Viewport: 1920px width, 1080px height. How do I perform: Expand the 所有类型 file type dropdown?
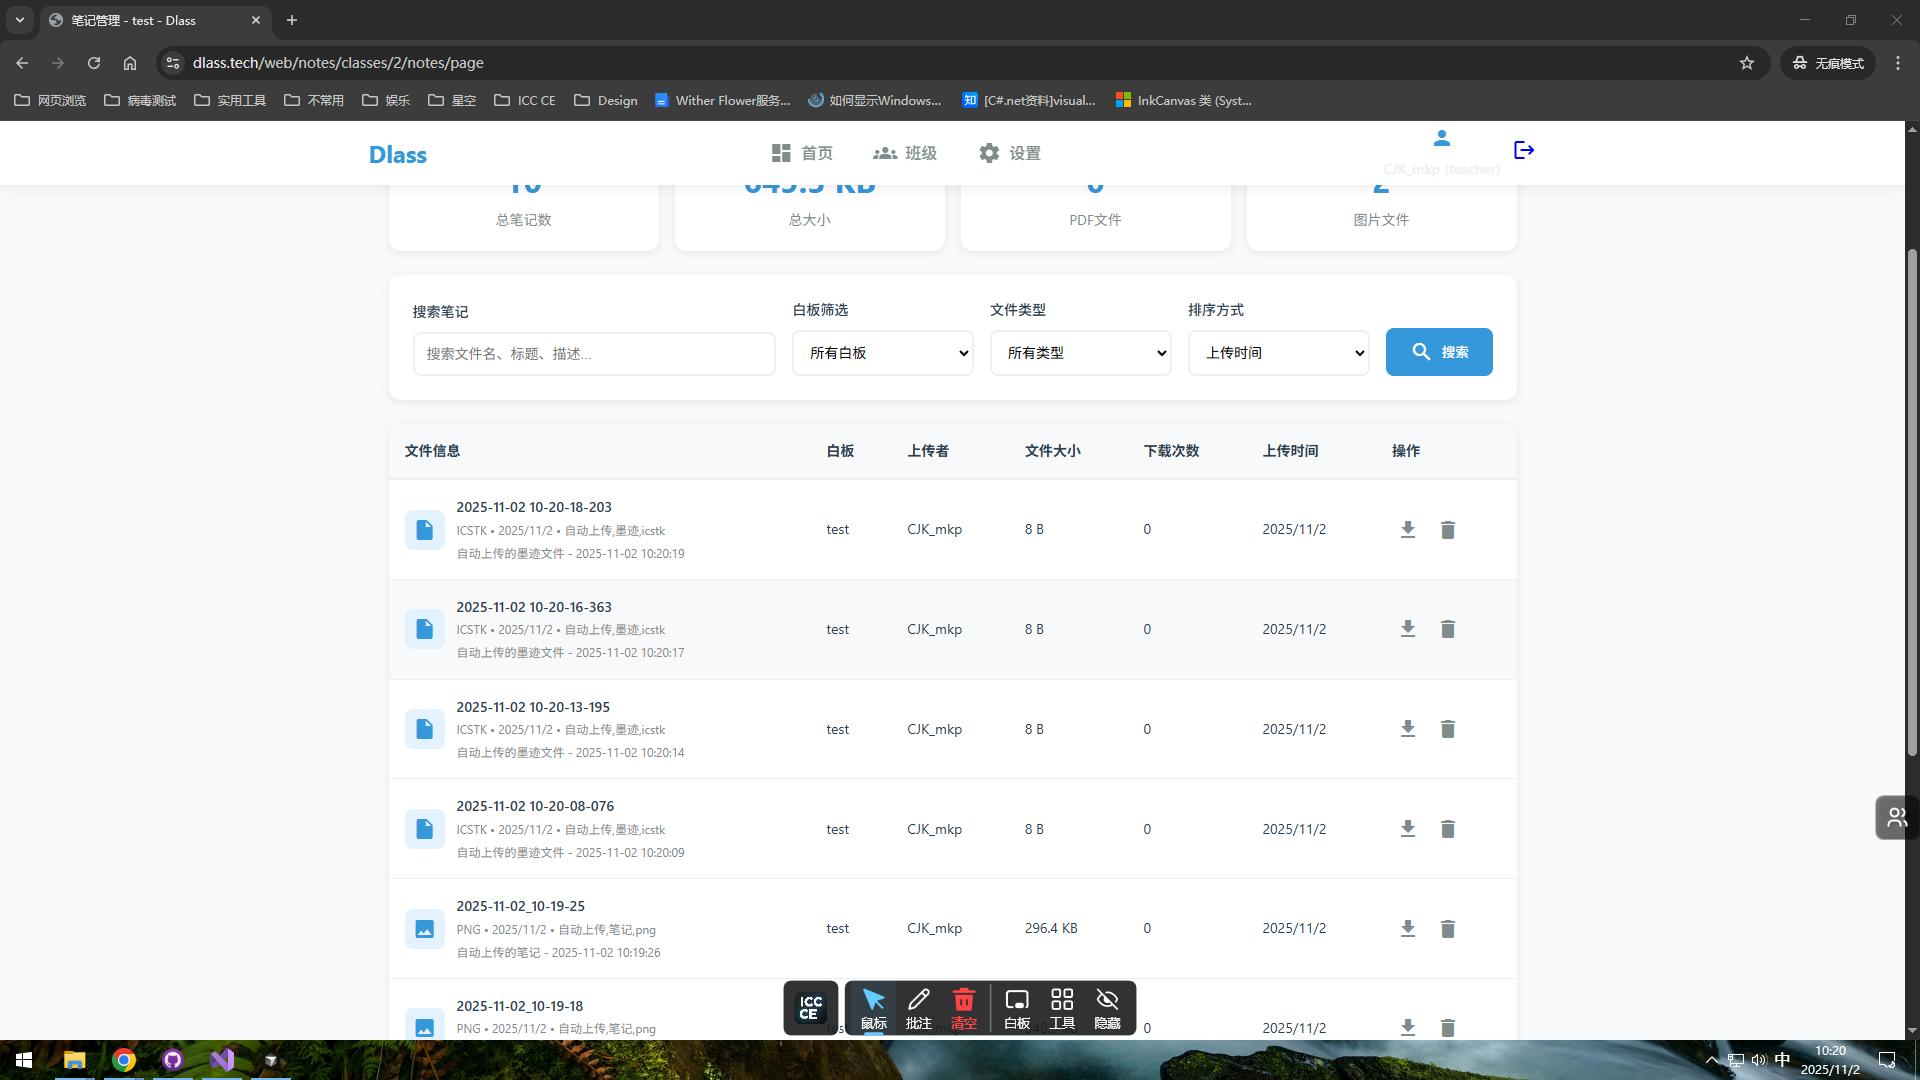click(x=1080, y=353)
